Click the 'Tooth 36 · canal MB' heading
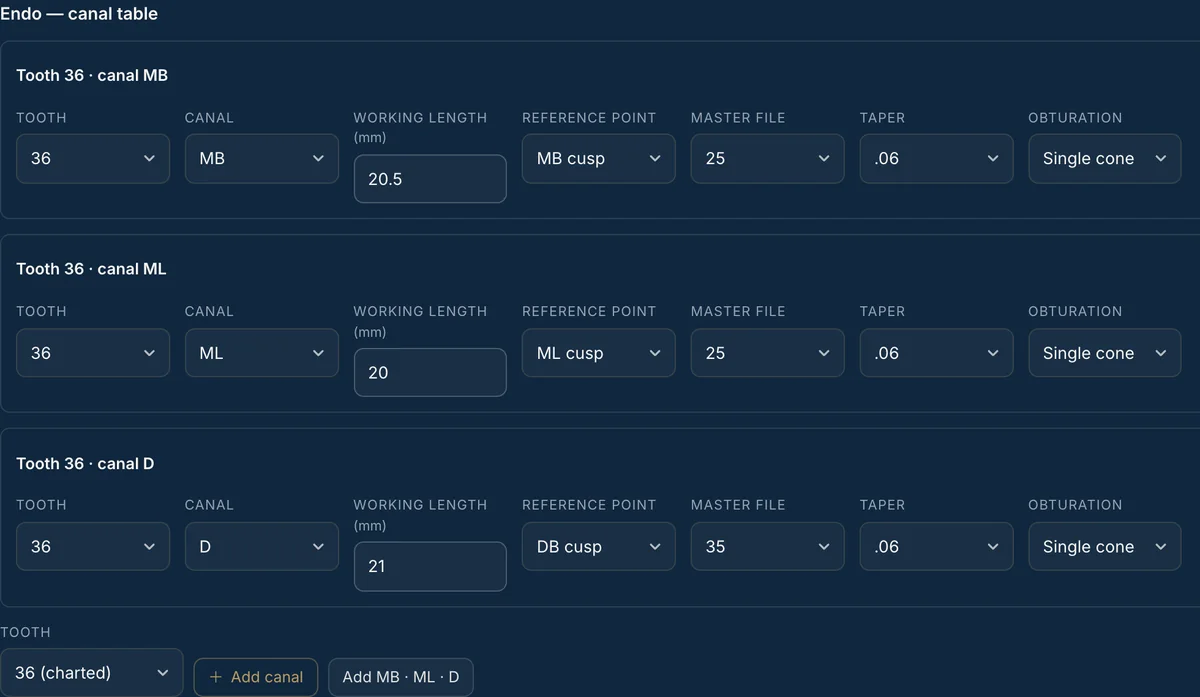 tap(92, 75)
